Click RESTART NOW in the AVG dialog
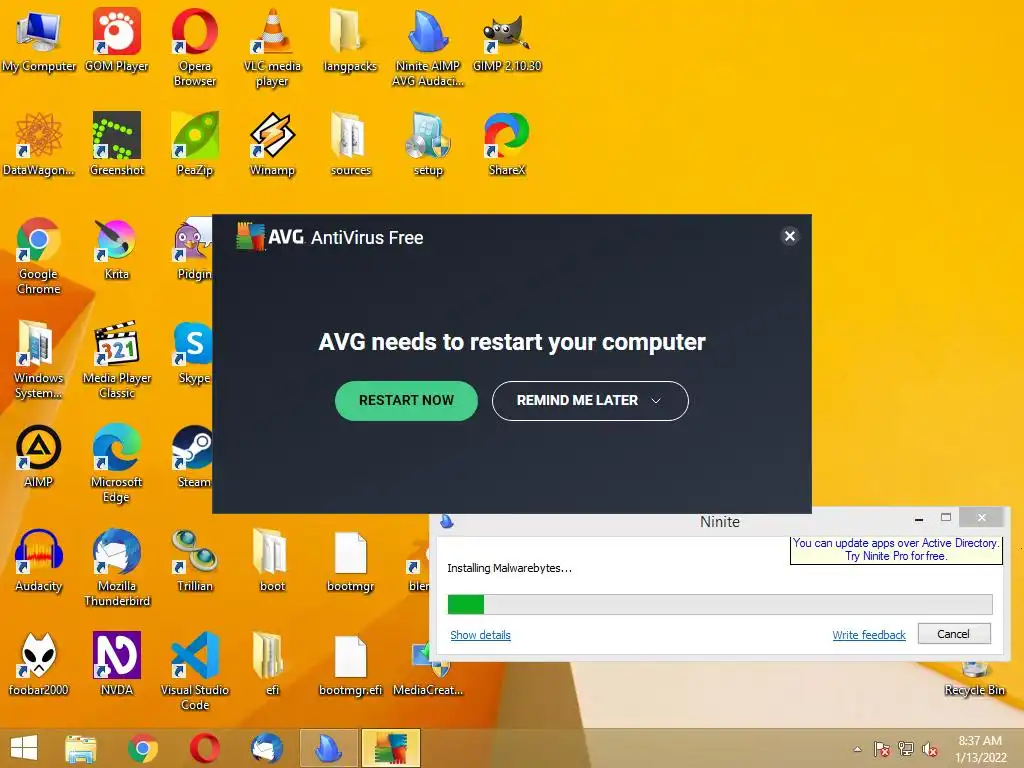This screenshot has width=1024, height=768. (406, 400)
